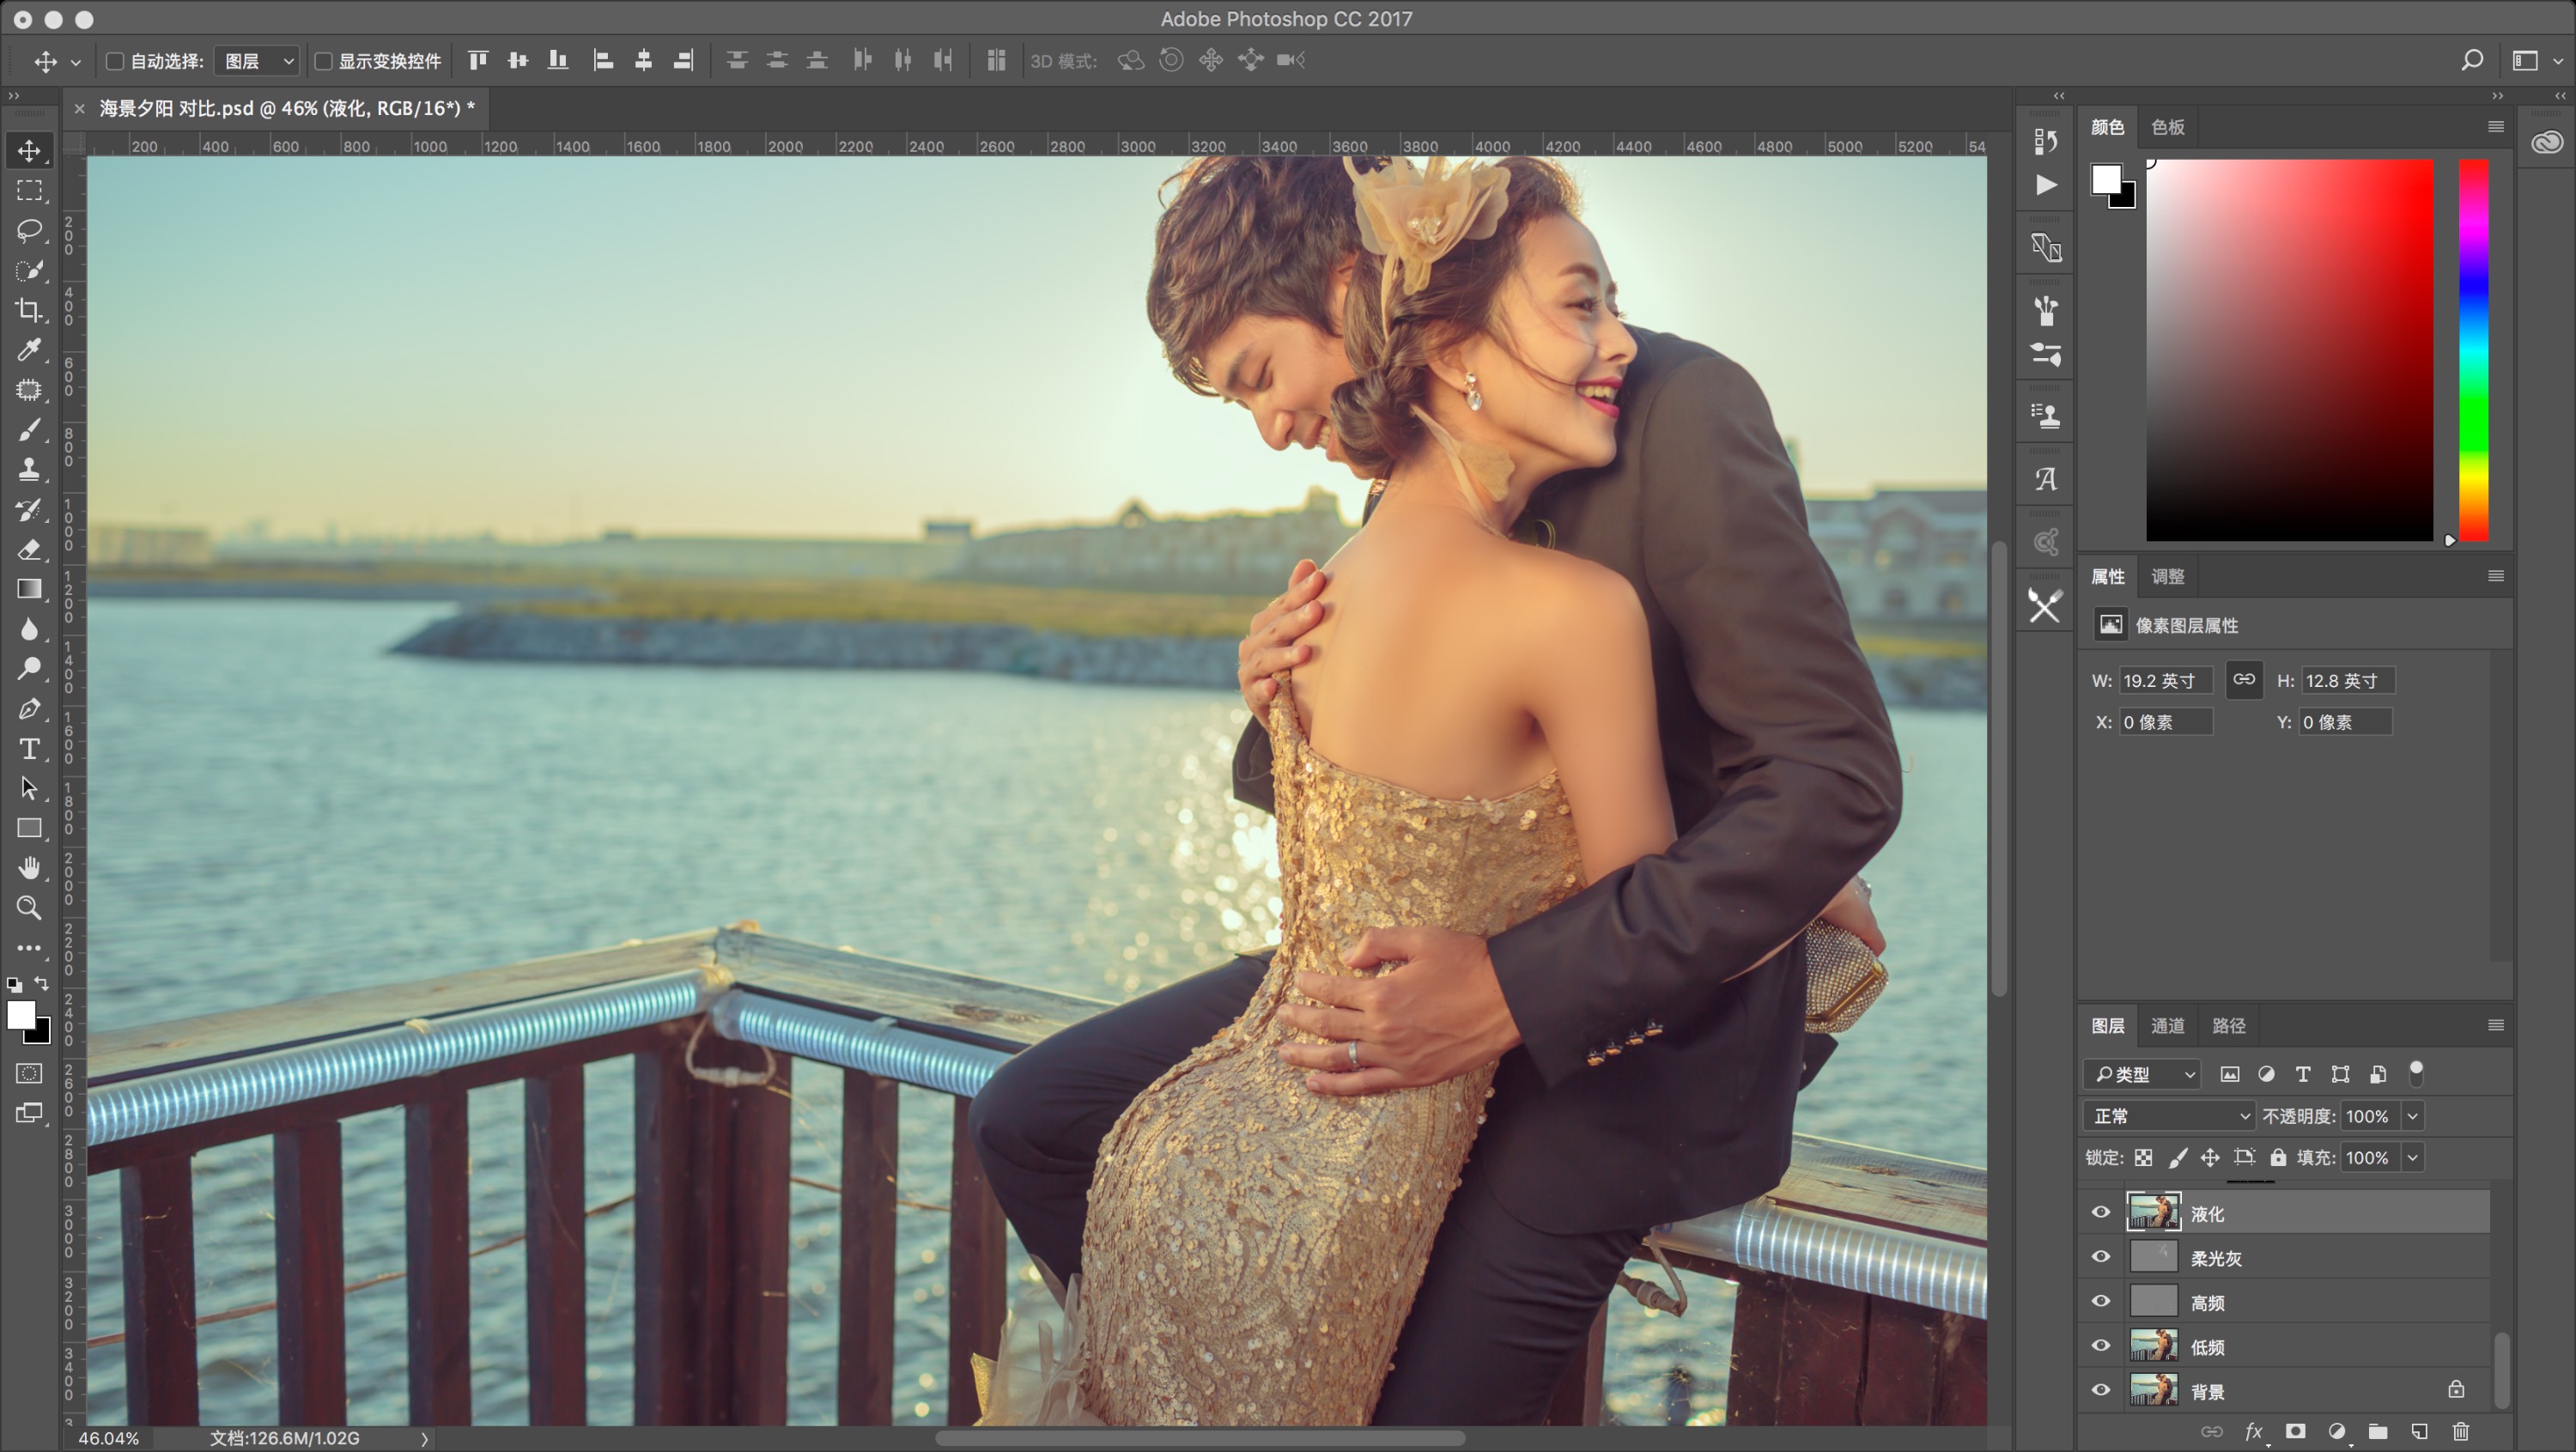Select the History Brush tool
Viewport: 2576px width, 1452px height.
[29, 509]
